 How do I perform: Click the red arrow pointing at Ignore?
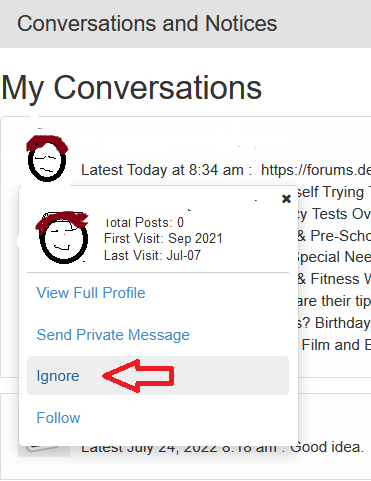[x=138, y=376]
